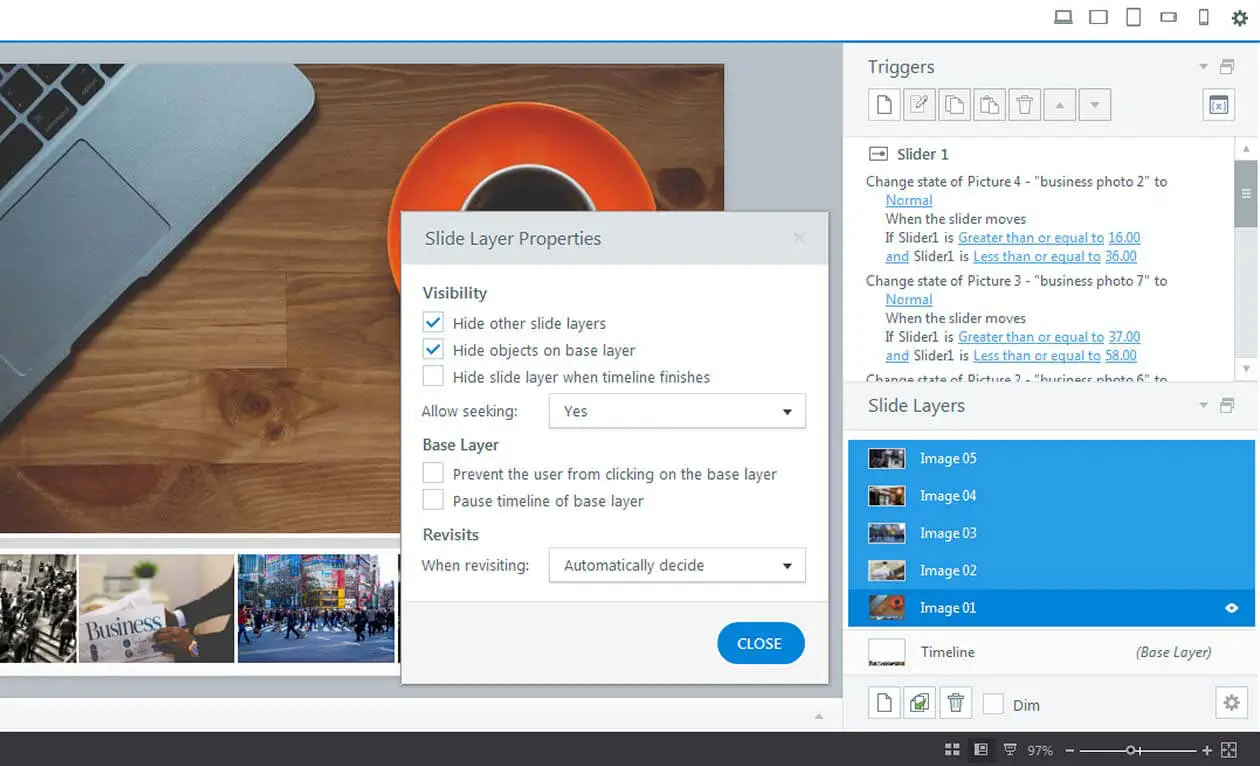Enable Hide slide layer when timeline finishes
The image size is (1260, 766).
tap(433, 377)
